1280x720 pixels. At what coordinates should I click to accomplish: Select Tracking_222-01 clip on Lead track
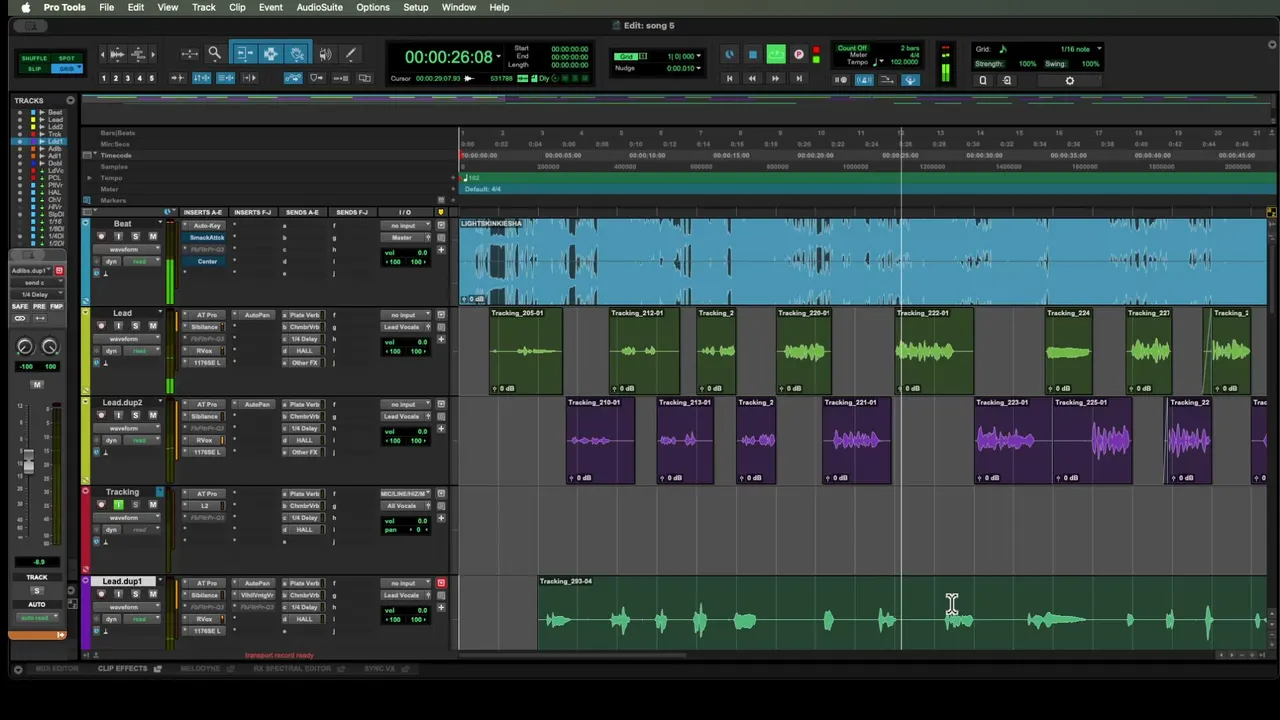pos(934,350)
